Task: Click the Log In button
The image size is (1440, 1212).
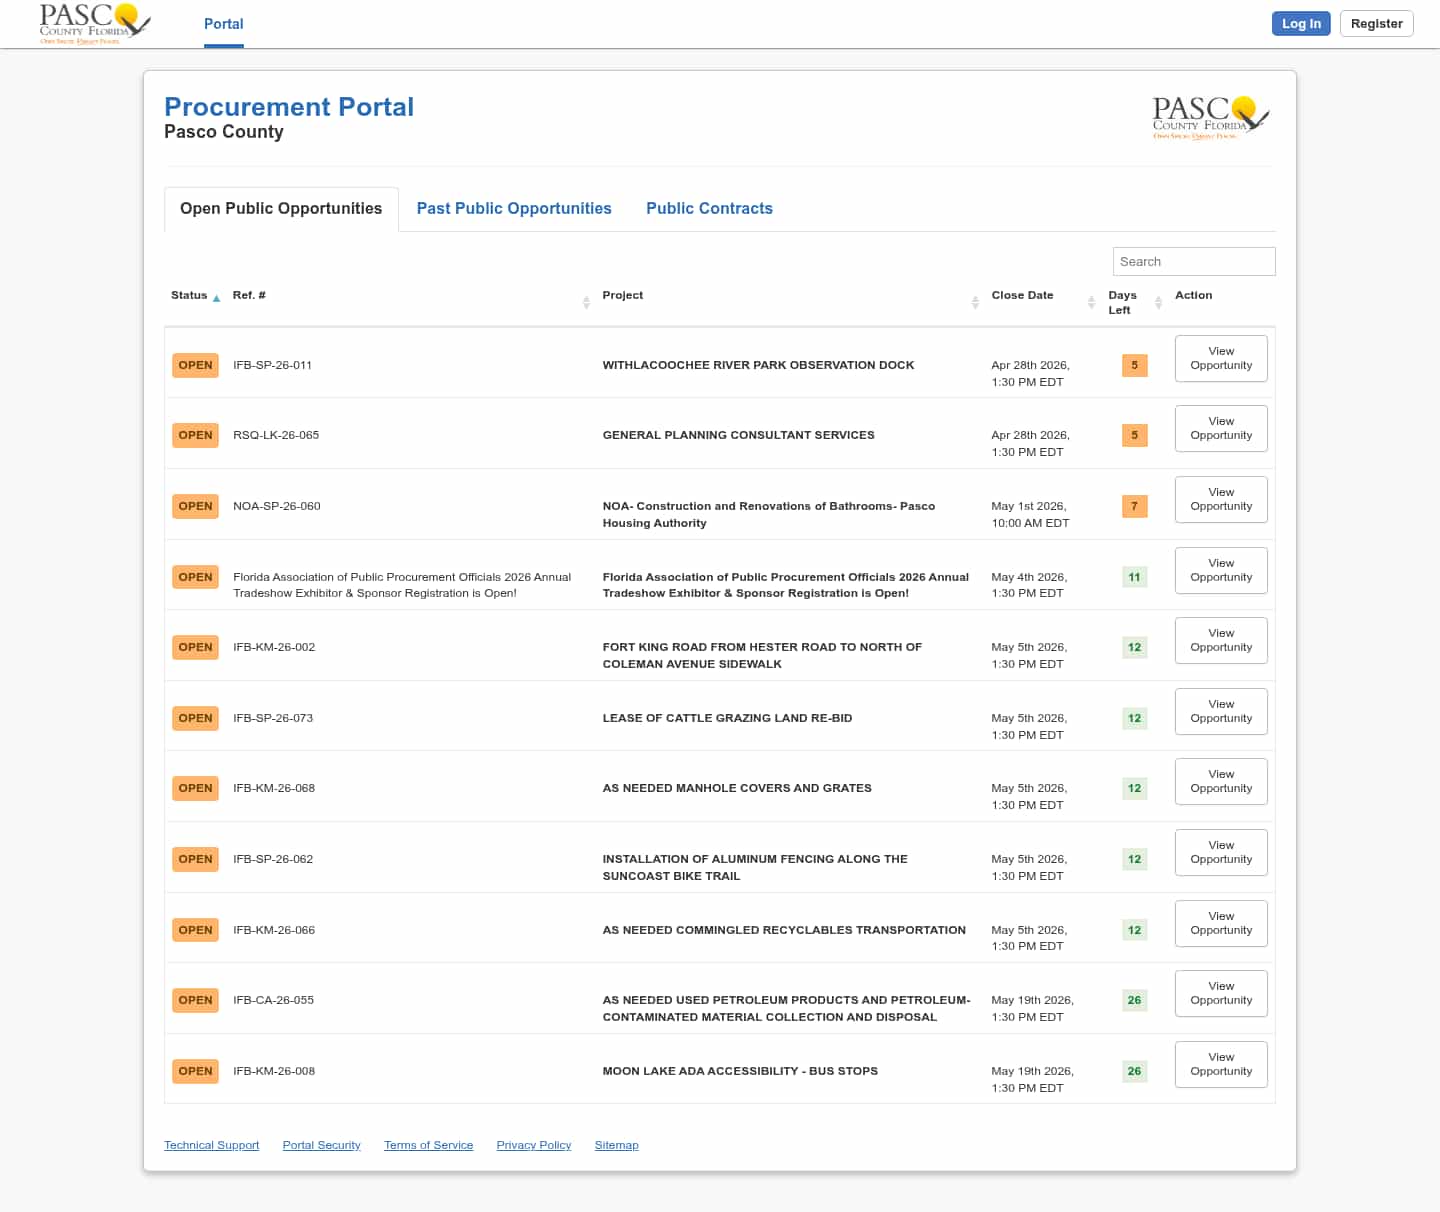Action: pos(1300,24)
